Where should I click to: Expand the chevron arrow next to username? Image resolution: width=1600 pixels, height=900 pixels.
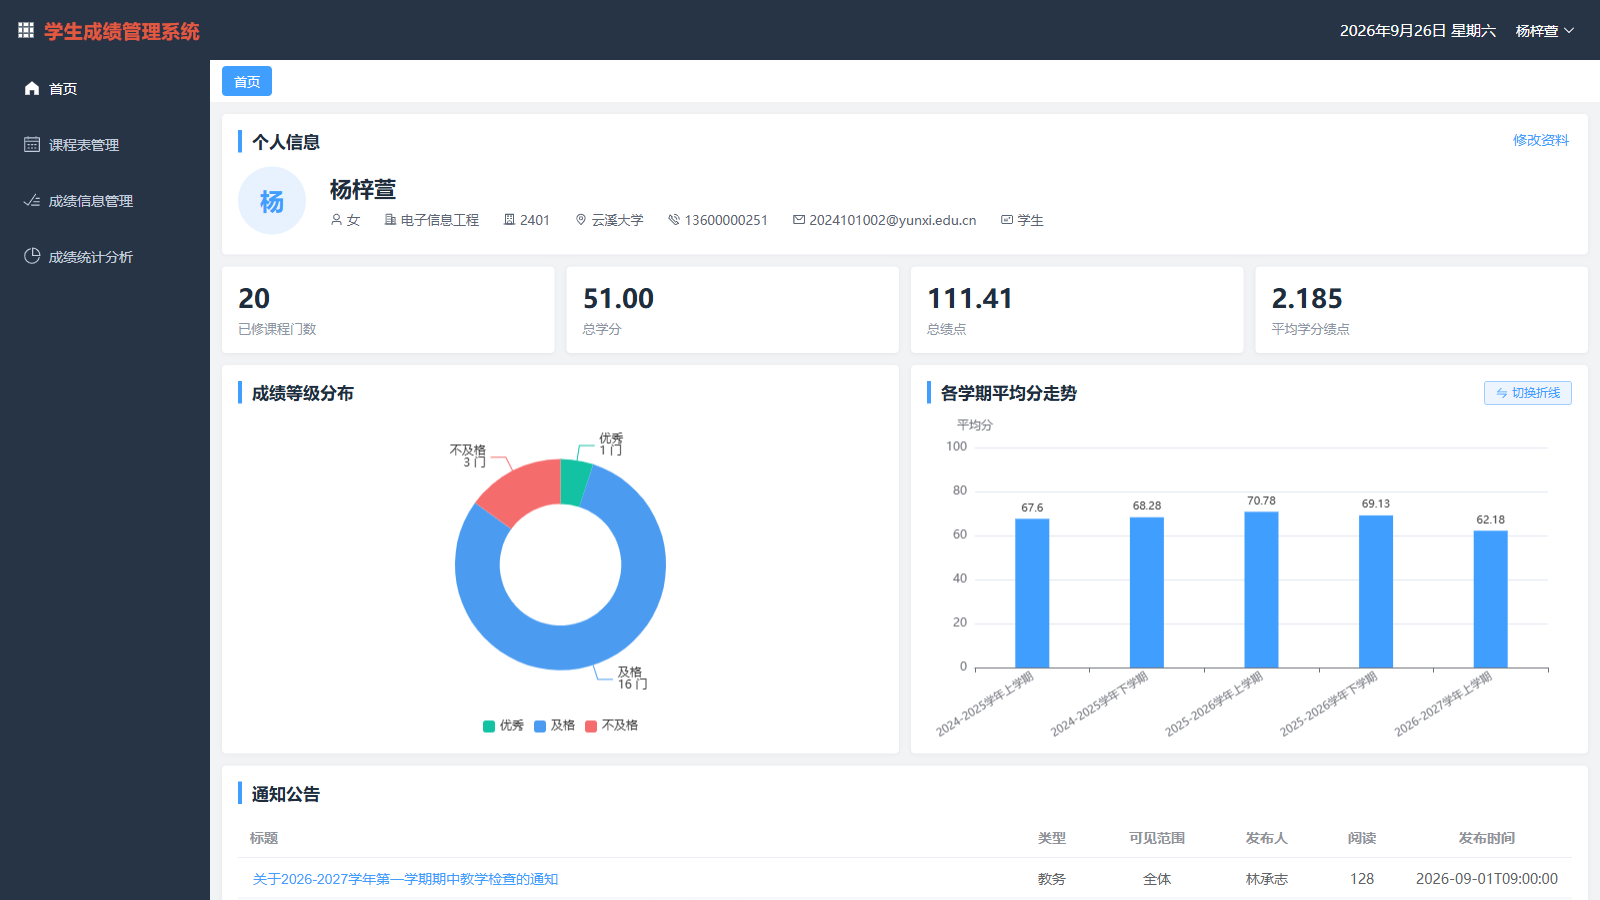click(1569, 31)
